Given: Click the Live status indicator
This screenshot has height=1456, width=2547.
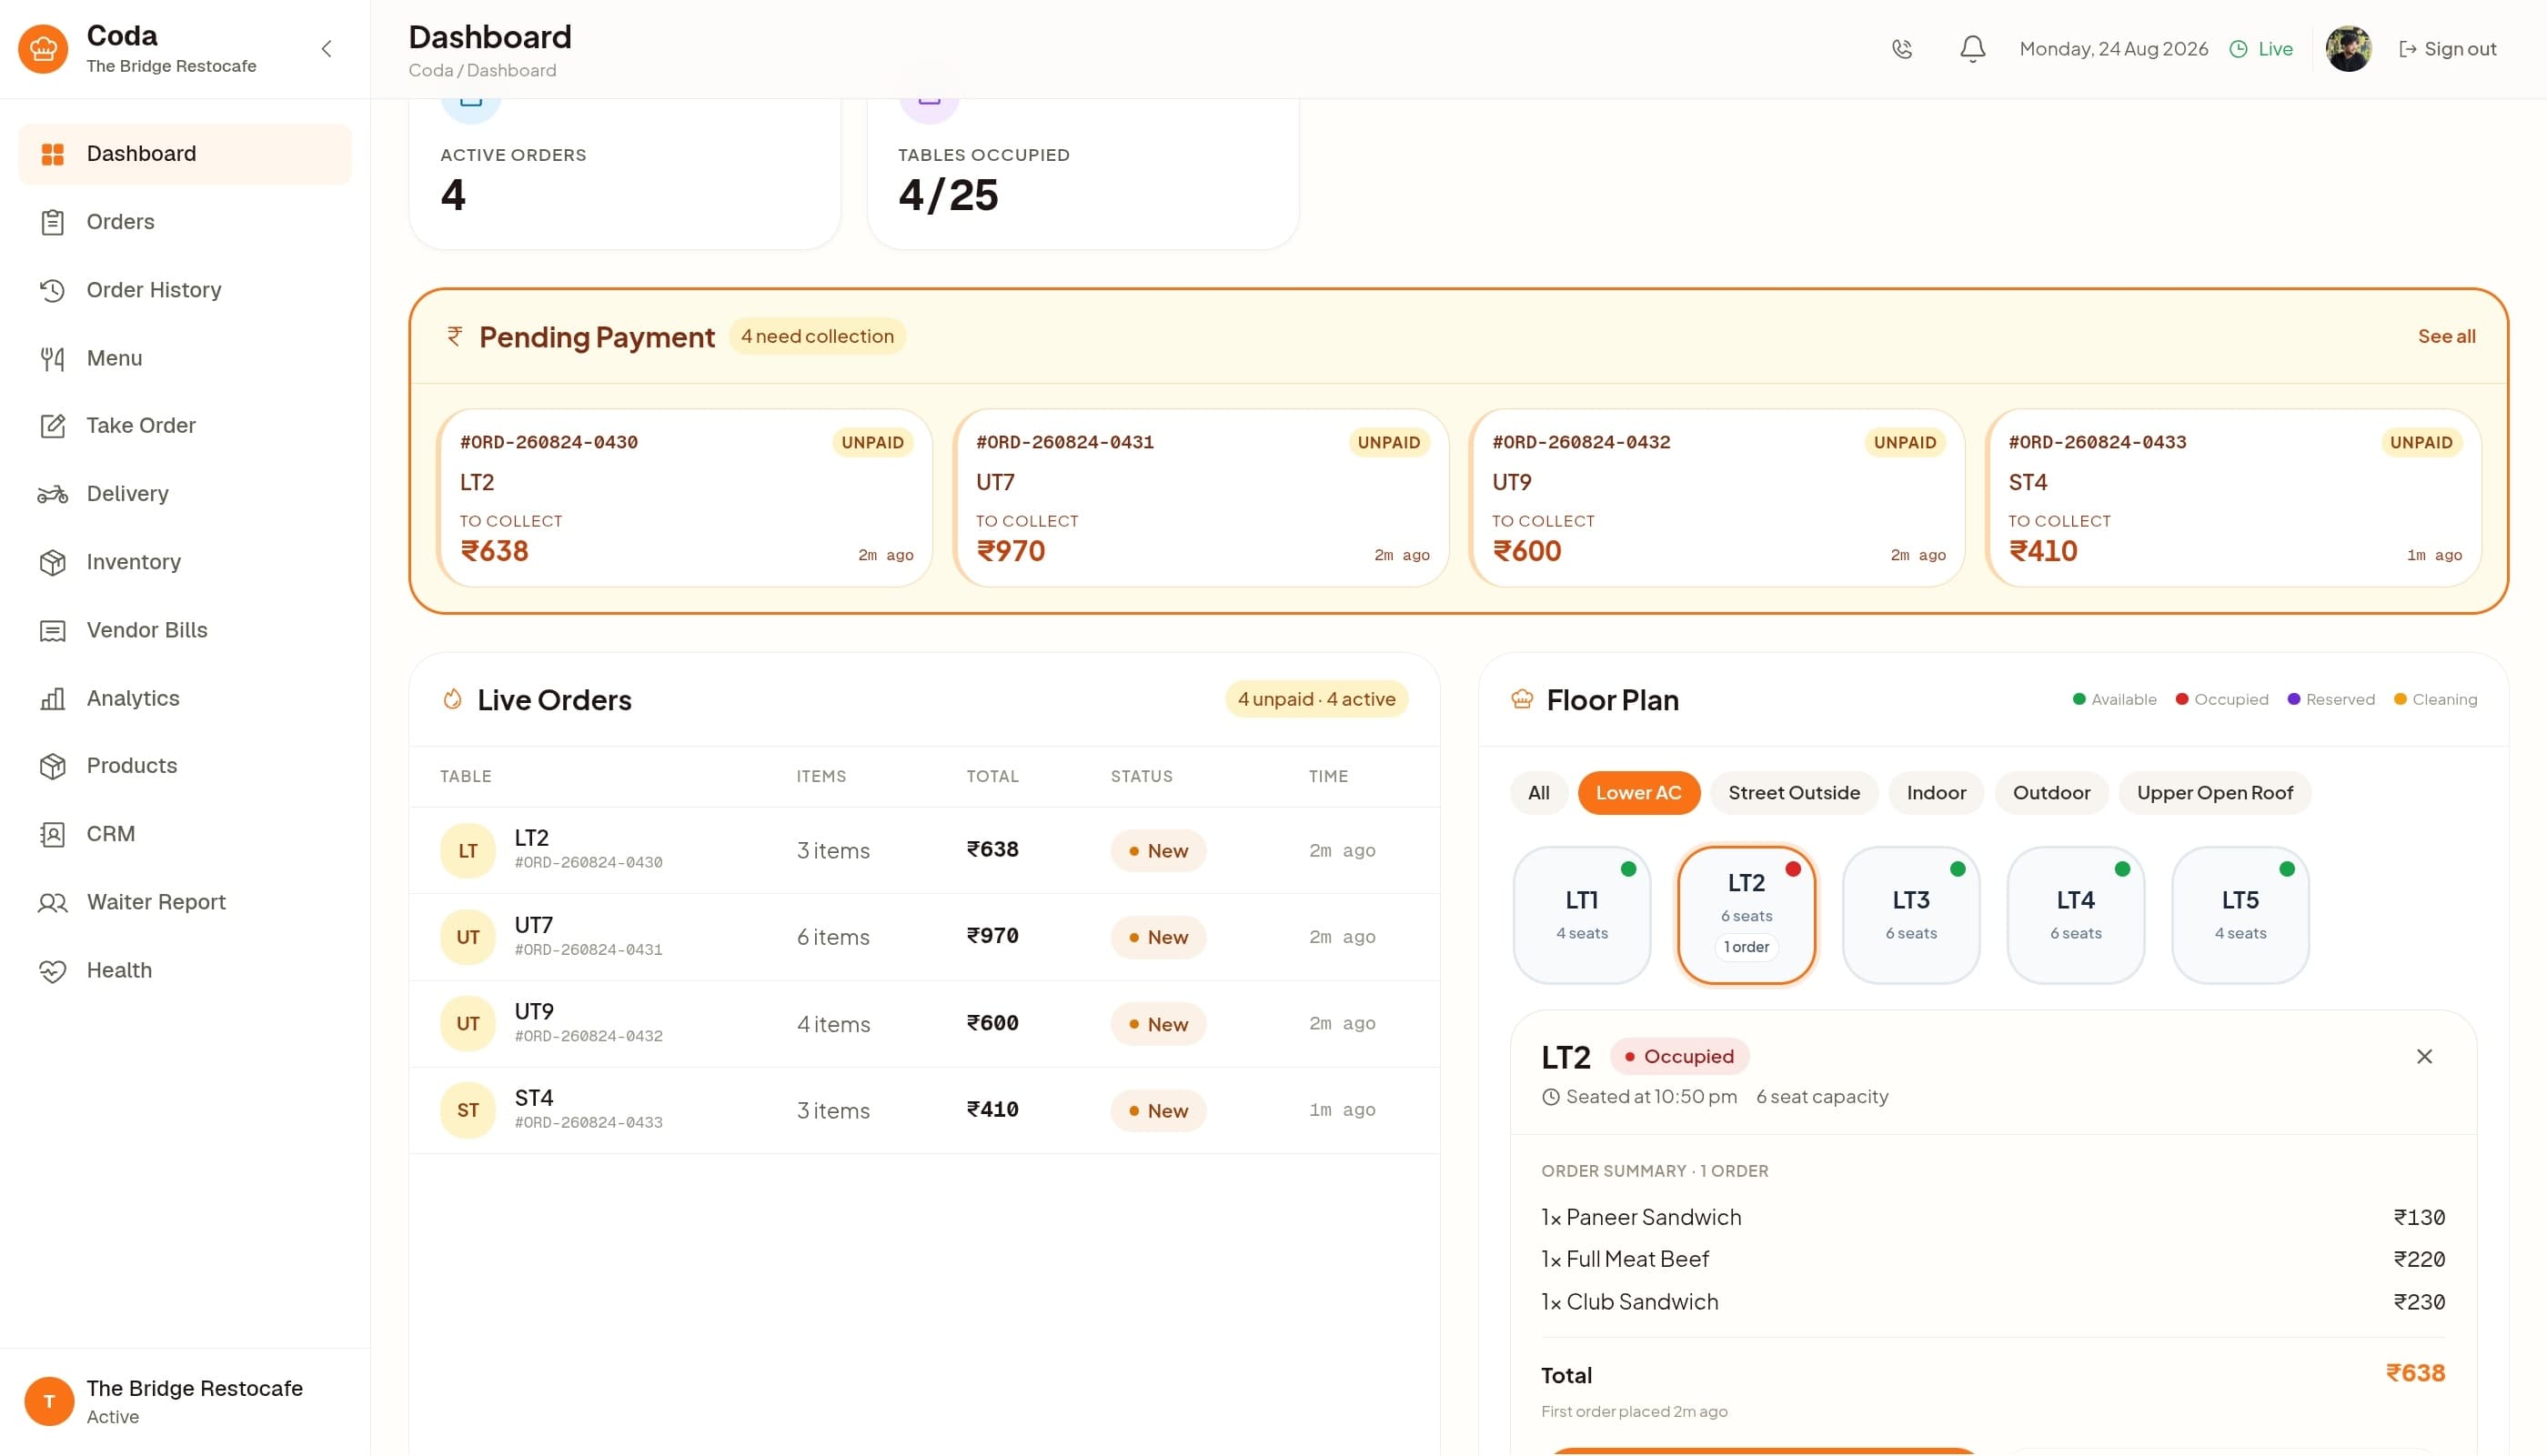Looking at the screenshot, I should 2261,49.
